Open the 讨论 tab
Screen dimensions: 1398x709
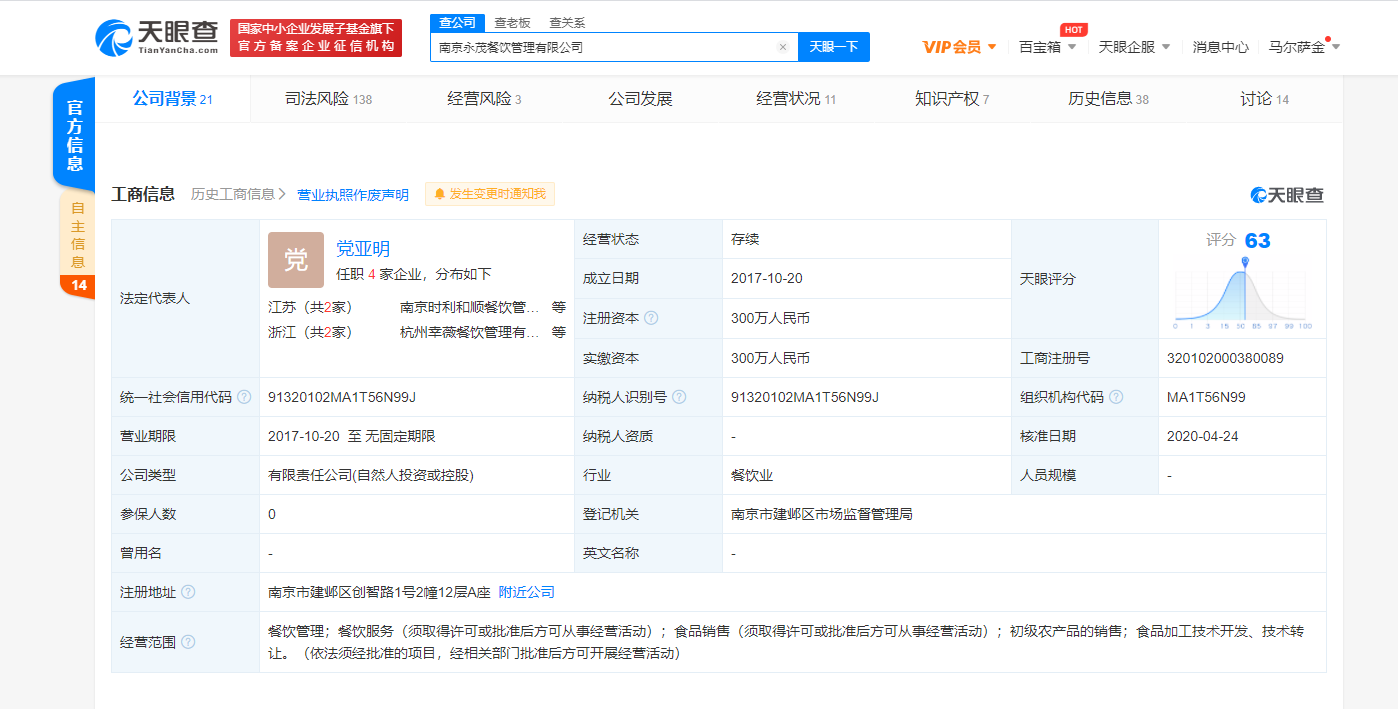[1264, 99]
